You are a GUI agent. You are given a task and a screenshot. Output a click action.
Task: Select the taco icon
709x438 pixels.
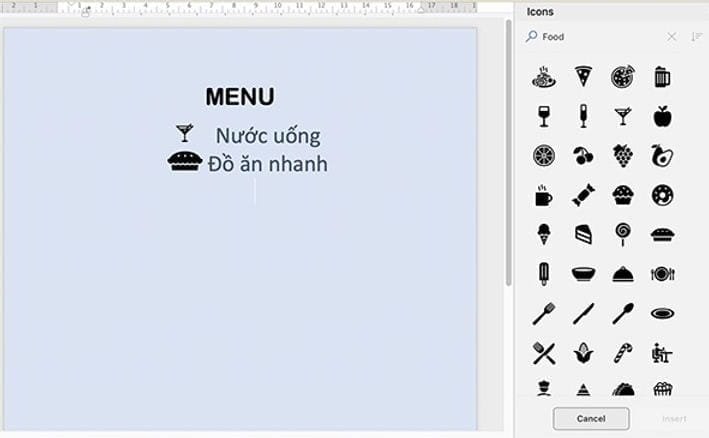pos(623,389)
